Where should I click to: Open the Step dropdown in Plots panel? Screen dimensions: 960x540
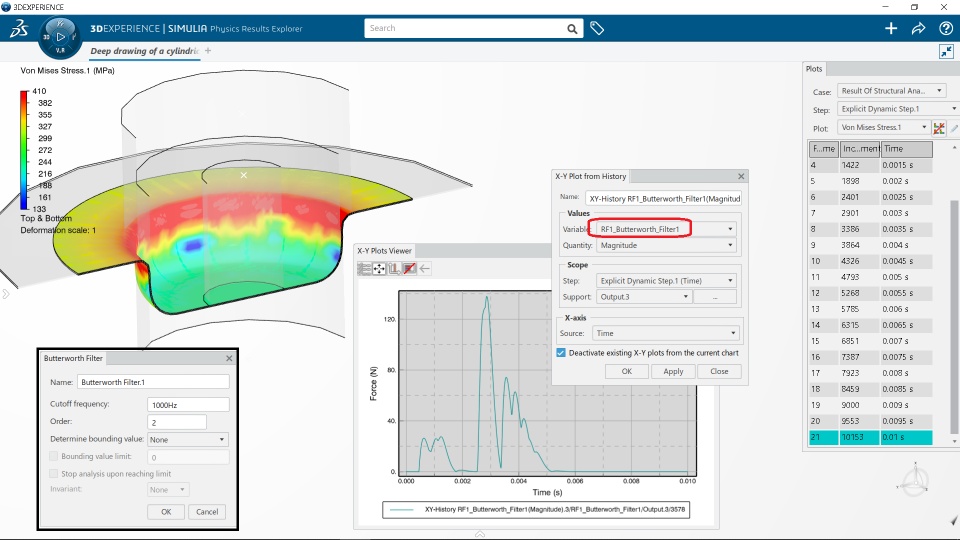[898, 109]
